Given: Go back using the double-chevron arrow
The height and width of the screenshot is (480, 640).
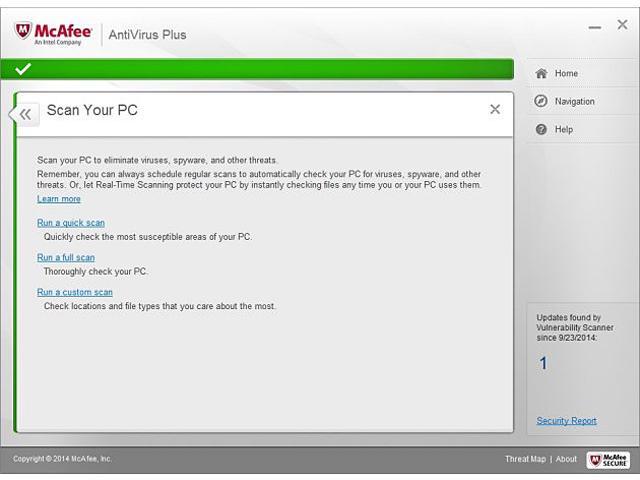Looking at the screenshot, I should [25, 114].
